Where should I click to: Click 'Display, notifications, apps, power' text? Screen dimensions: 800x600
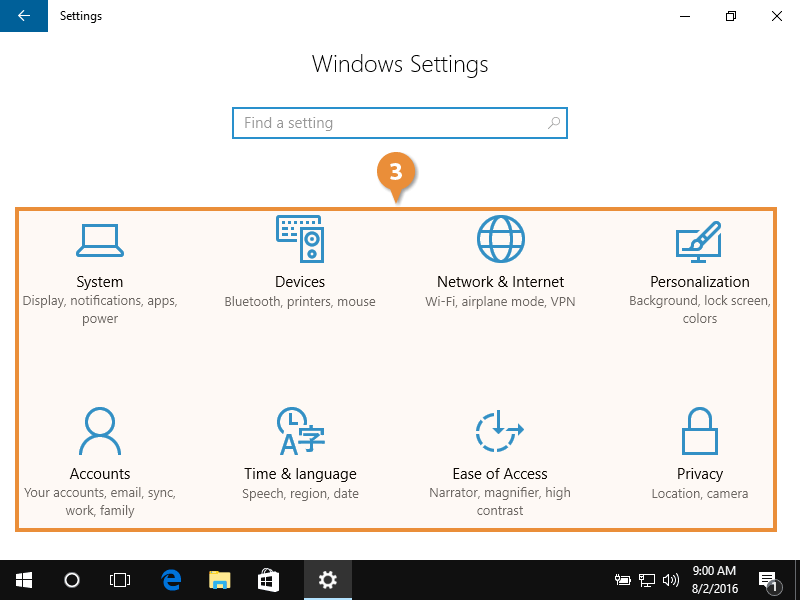(x=100, y=310)
